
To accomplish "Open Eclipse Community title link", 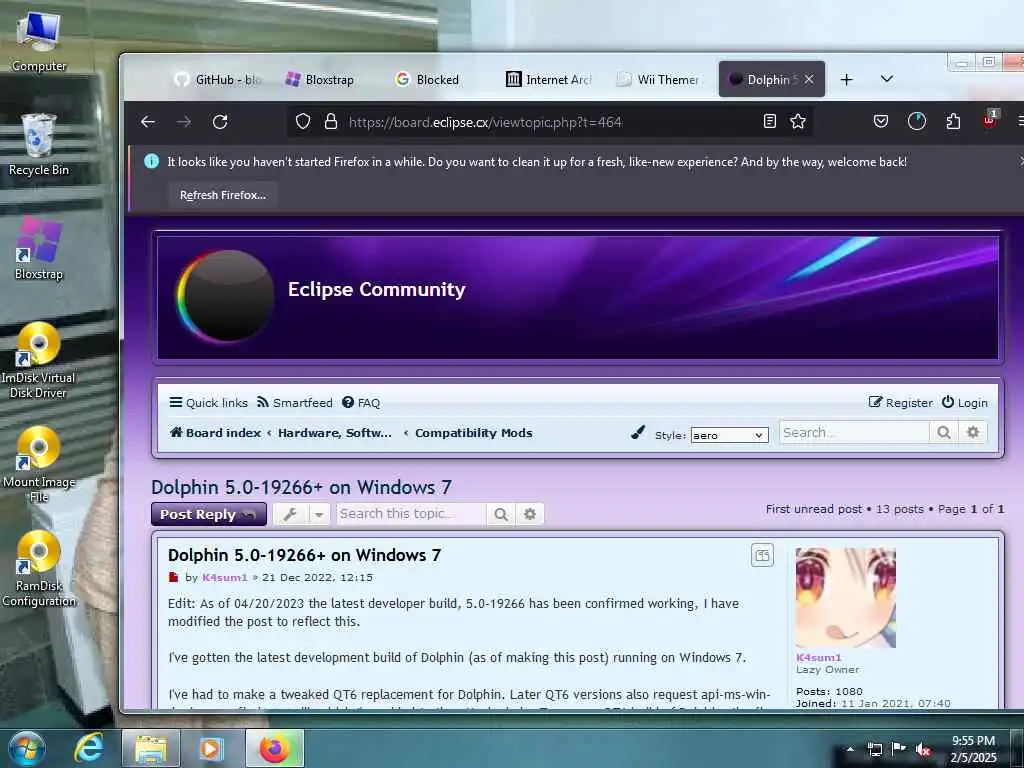I will tap(377, 289).
